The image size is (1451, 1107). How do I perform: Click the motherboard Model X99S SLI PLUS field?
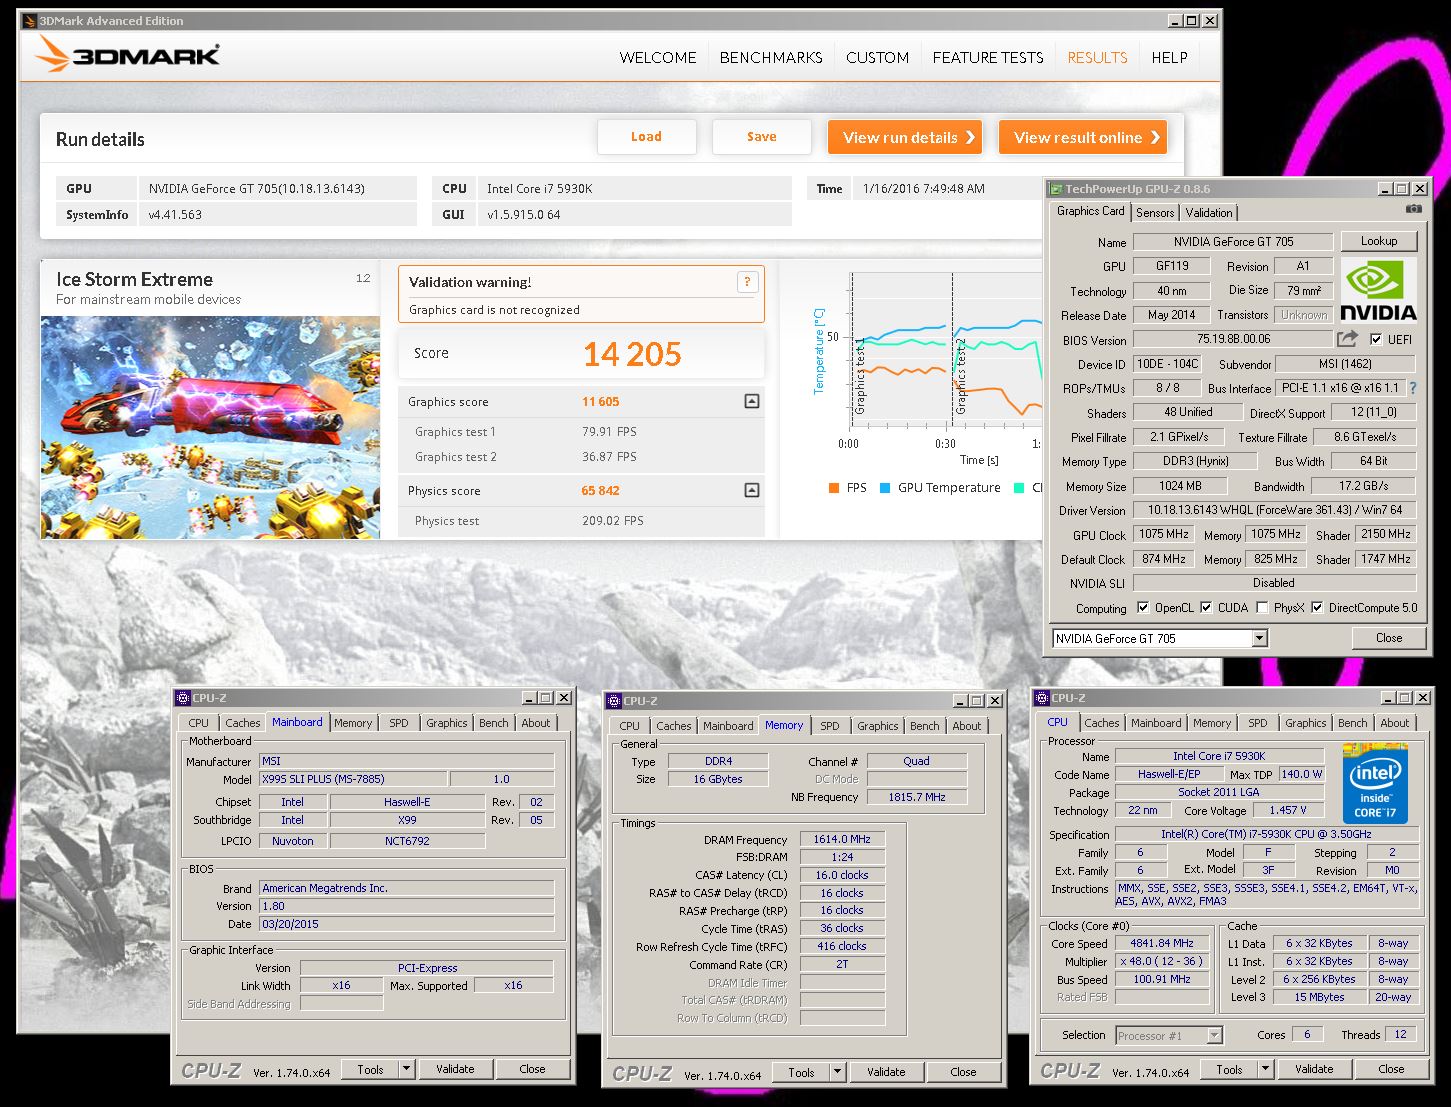[x=352, y=779]
